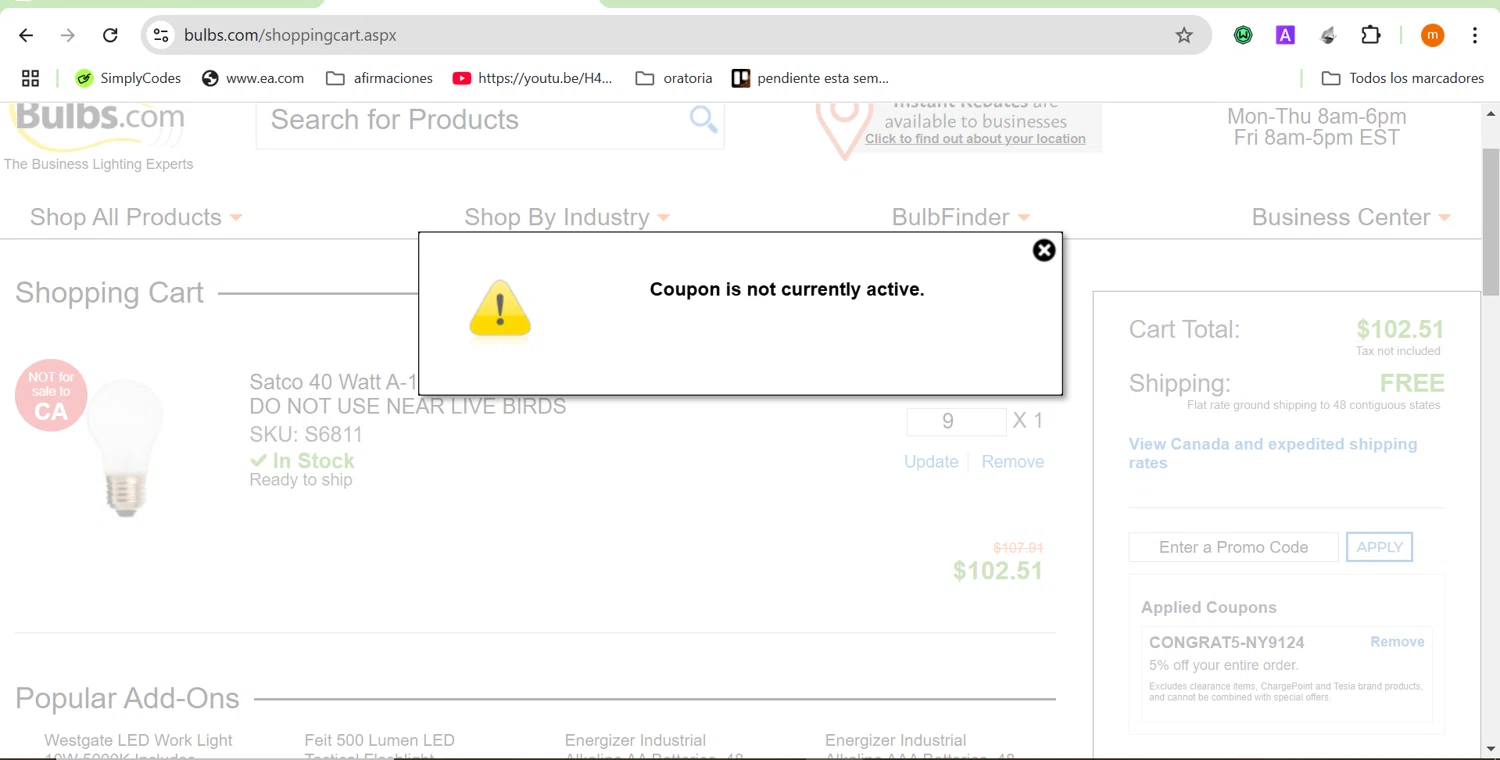This screenshot has width=1500, height=760.
Task: Expand the Shop By Industry menu
Action: pos(567,217)
